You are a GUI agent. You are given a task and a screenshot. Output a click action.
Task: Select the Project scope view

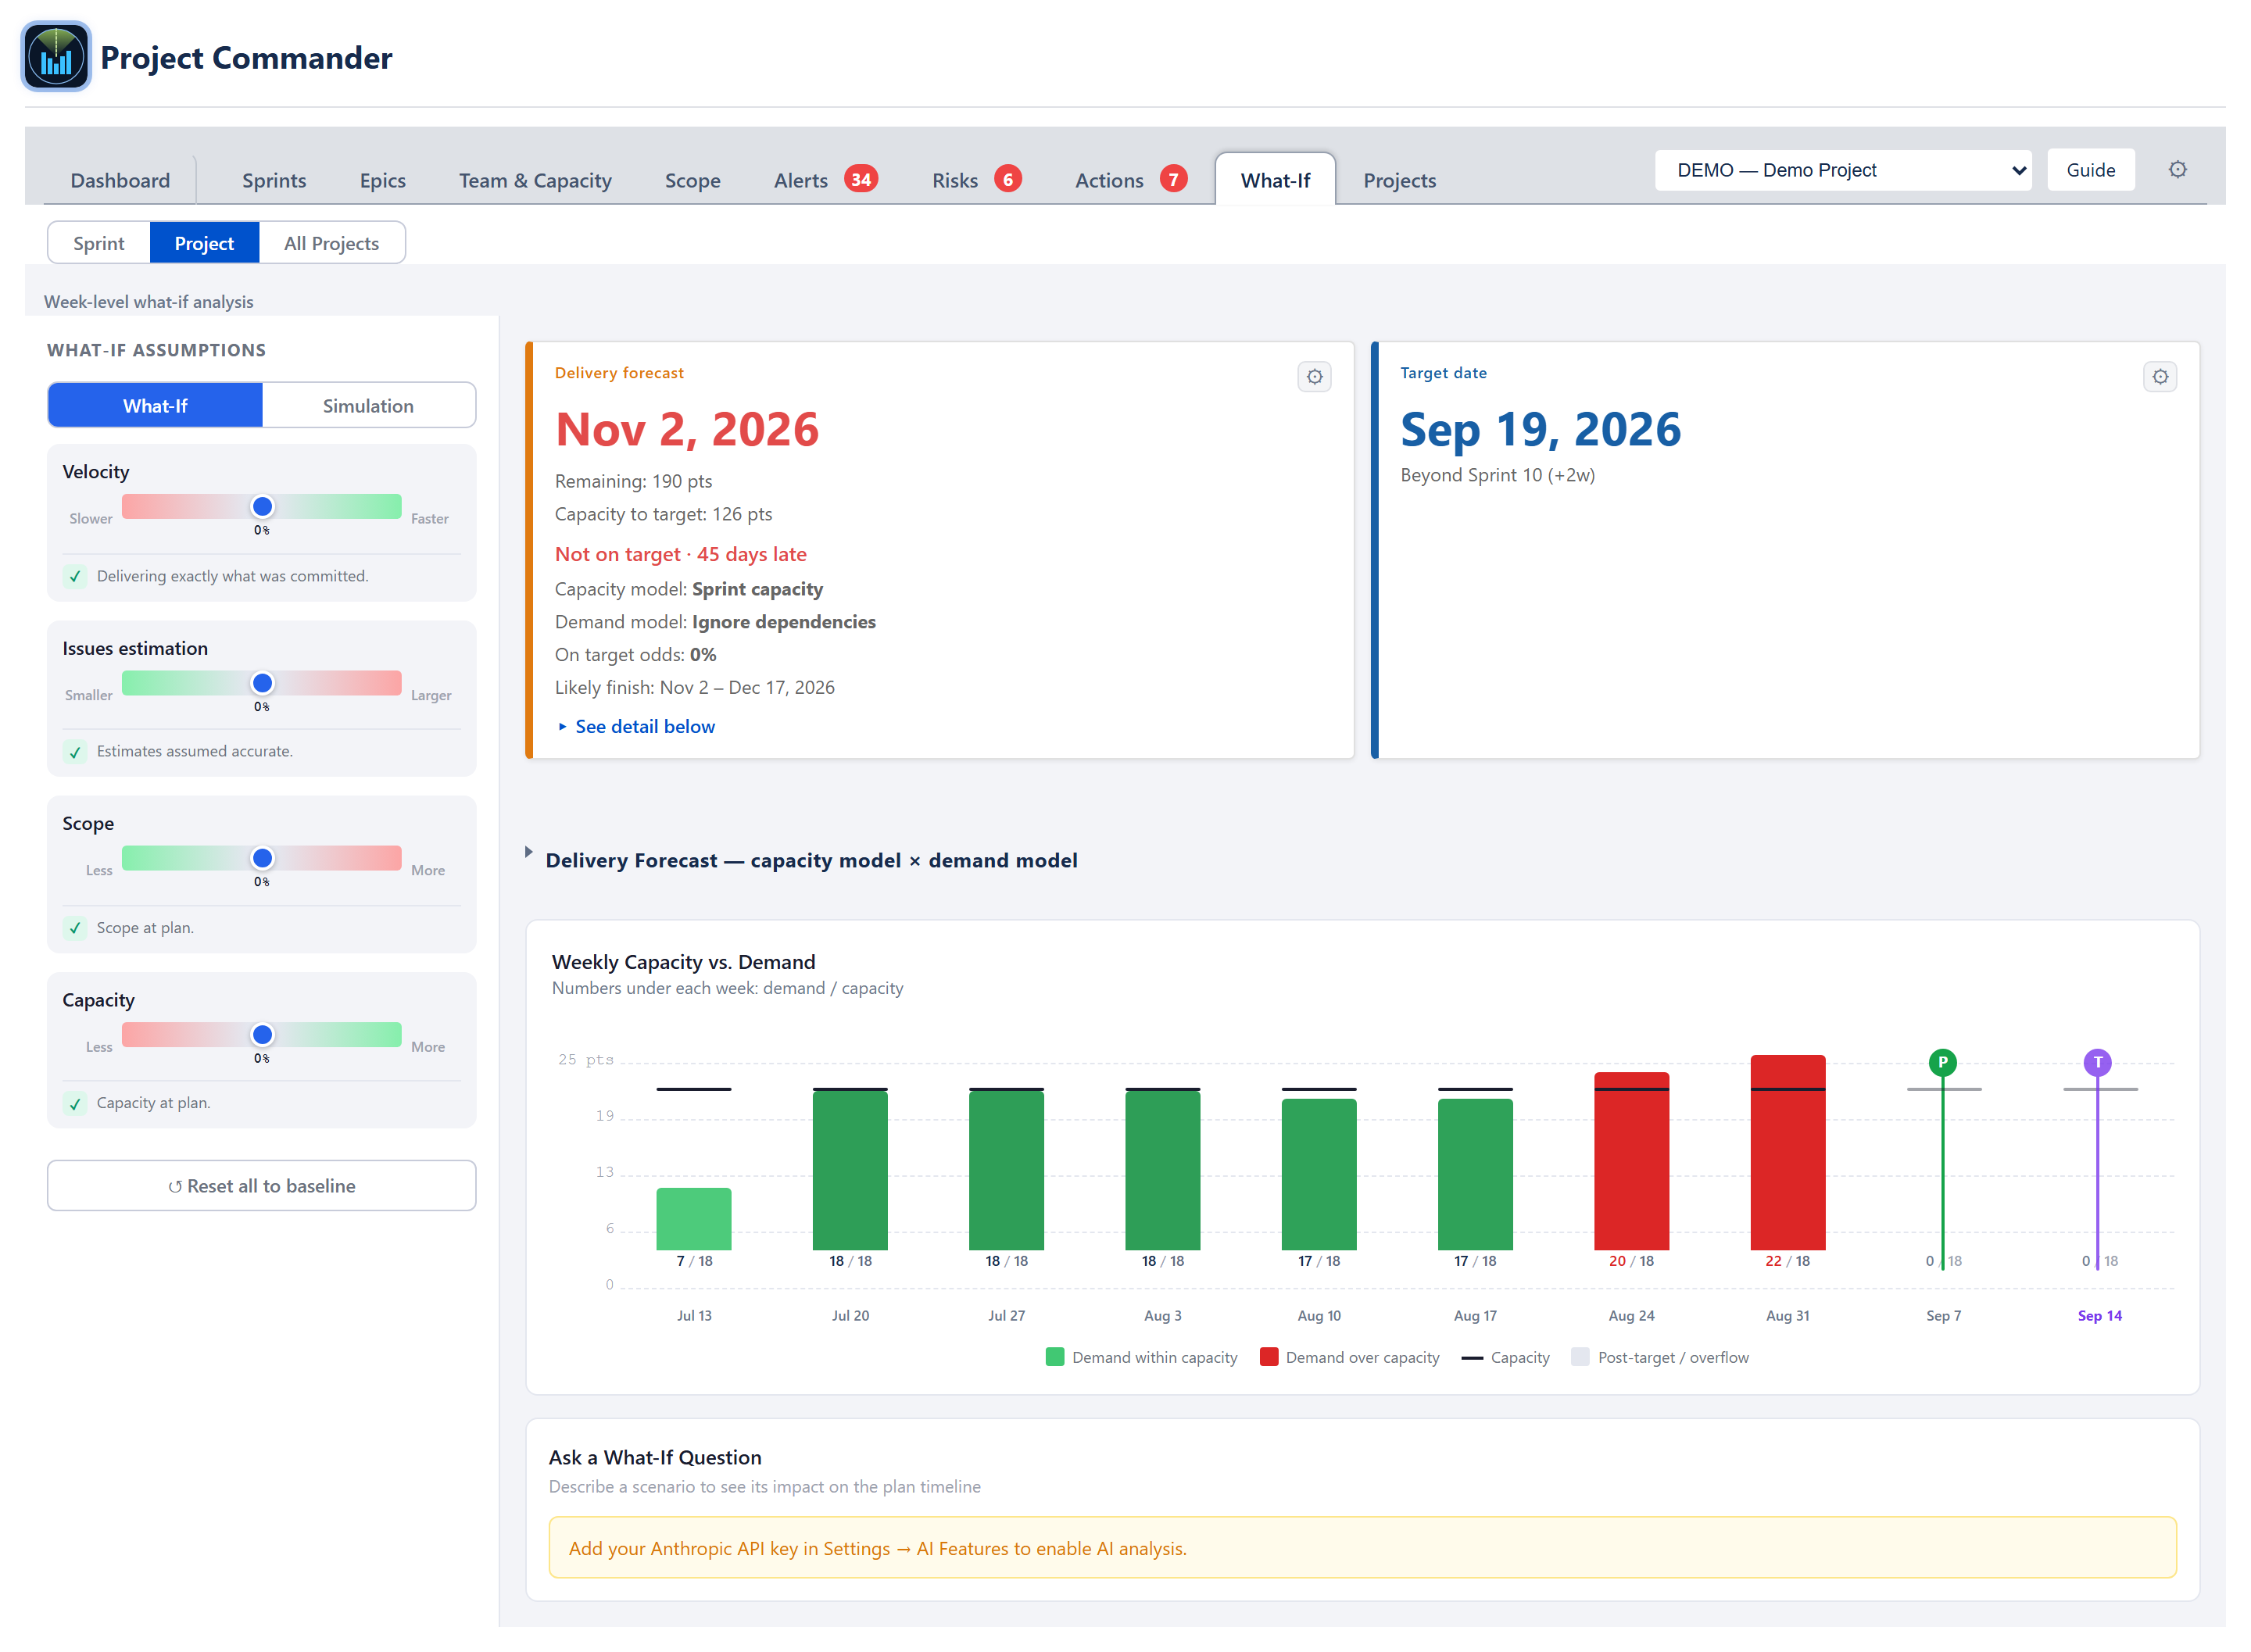pos(204,243)
